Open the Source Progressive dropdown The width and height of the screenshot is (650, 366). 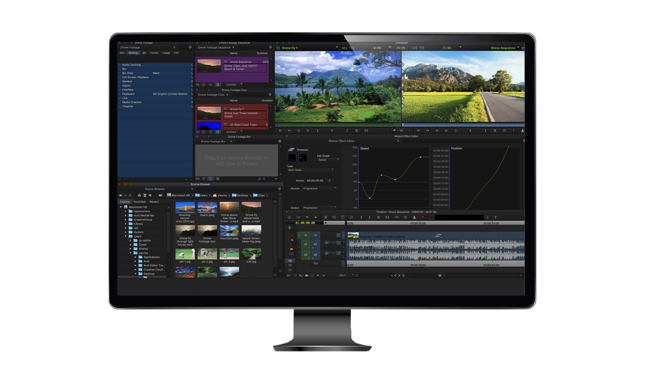pos(319,188)
